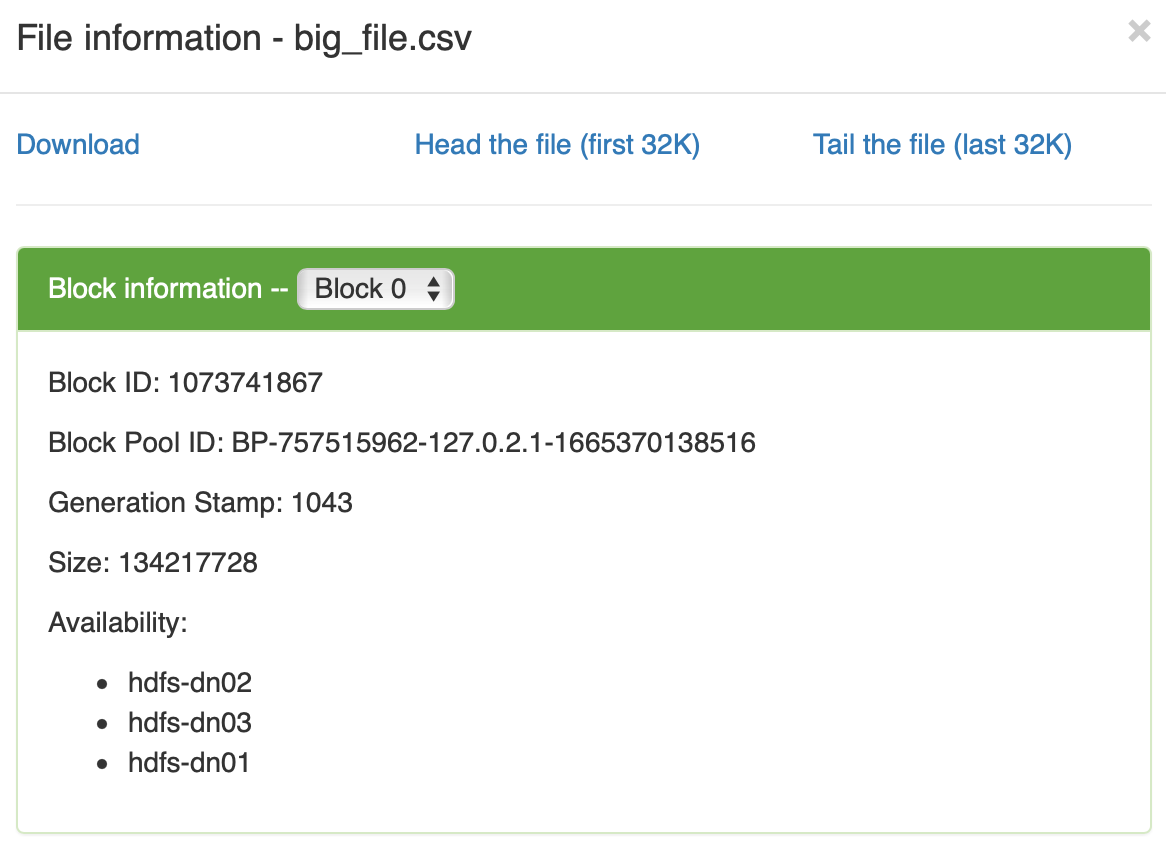
Task: Open Tail the file (last 32K)
Action: (942, 145)
